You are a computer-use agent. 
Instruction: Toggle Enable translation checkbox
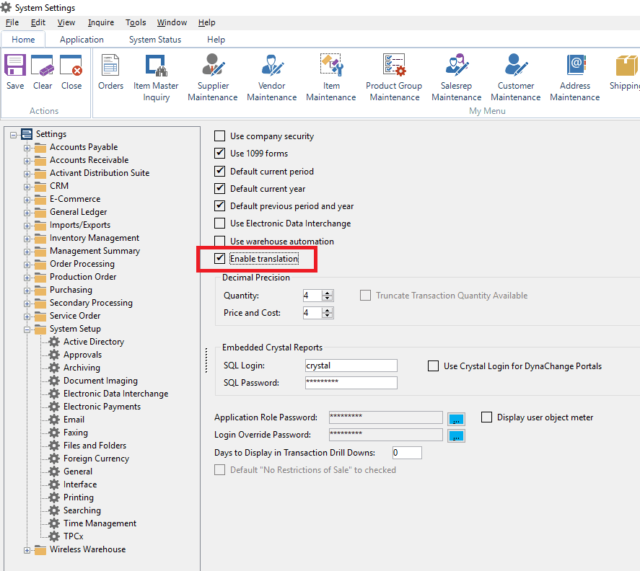[220, 258]
